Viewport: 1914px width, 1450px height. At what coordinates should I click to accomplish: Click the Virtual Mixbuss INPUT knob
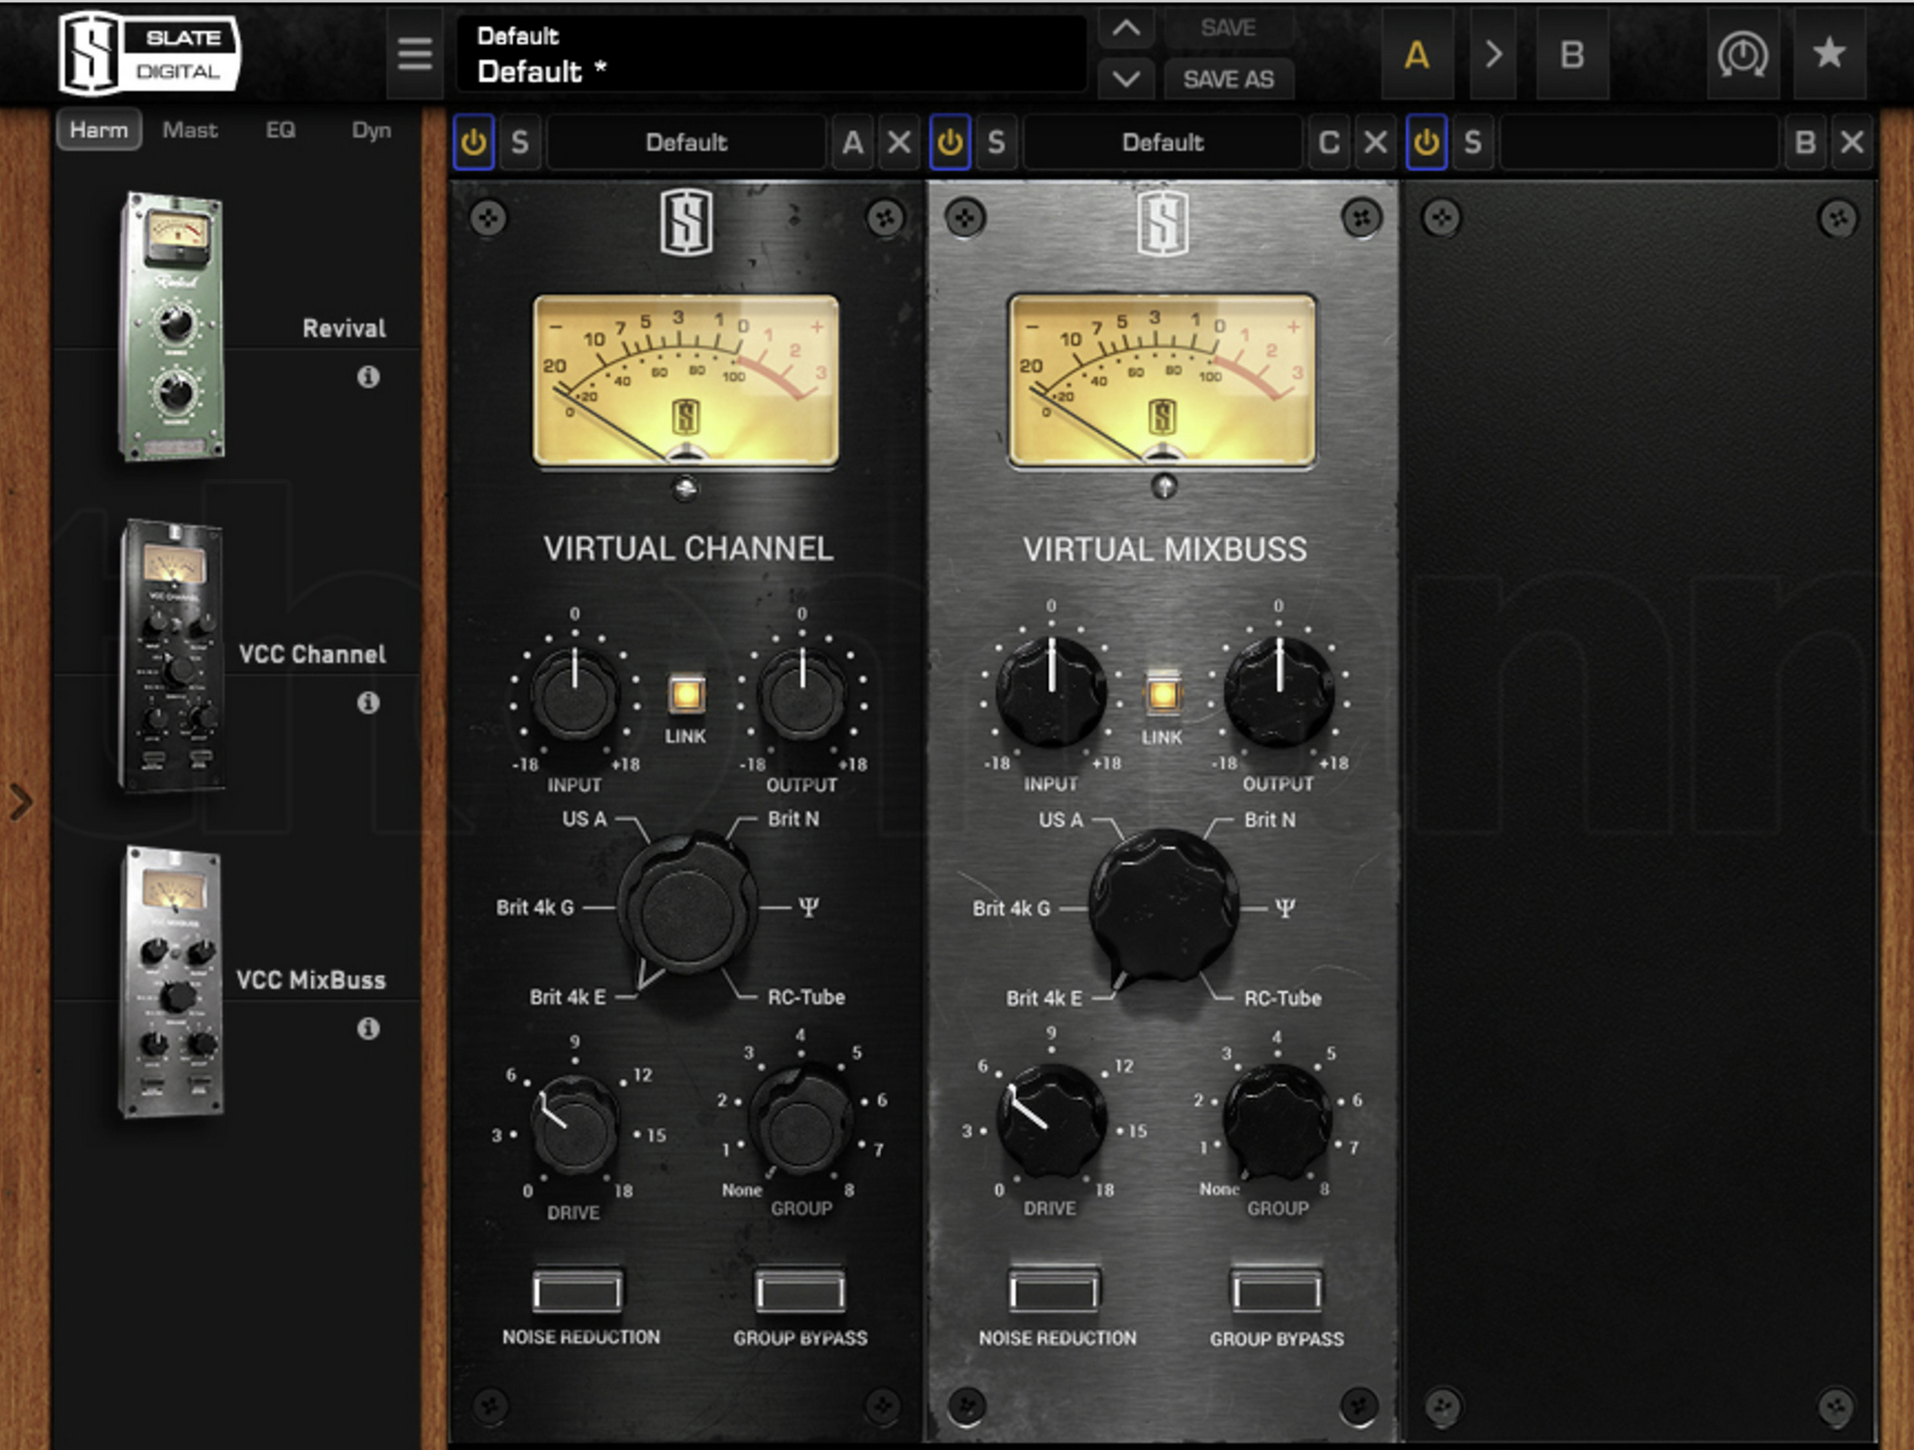click(x=1051, y=692)
